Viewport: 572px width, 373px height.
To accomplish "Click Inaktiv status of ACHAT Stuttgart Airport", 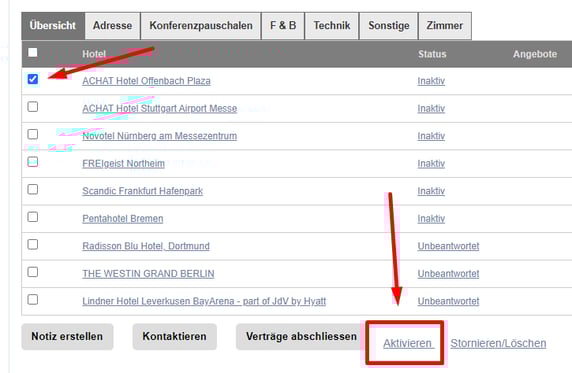I will tap(431, 108).
